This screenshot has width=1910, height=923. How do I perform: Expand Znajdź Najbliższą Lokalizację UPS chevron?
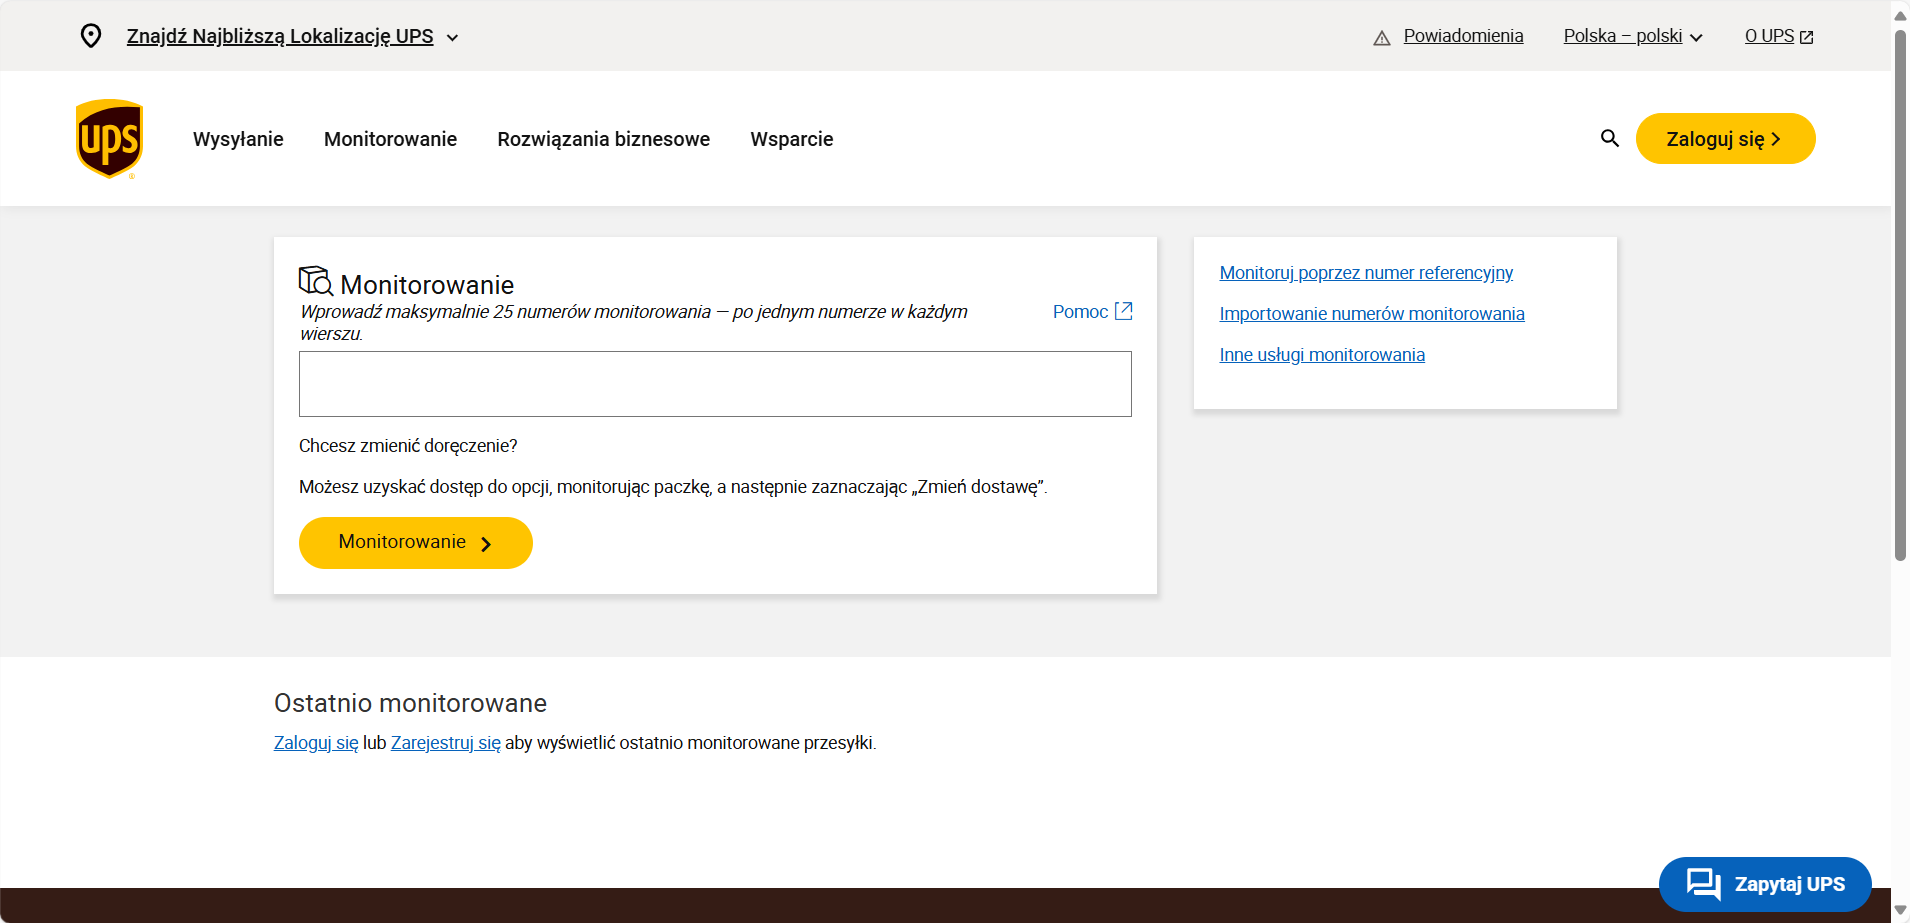452,38
